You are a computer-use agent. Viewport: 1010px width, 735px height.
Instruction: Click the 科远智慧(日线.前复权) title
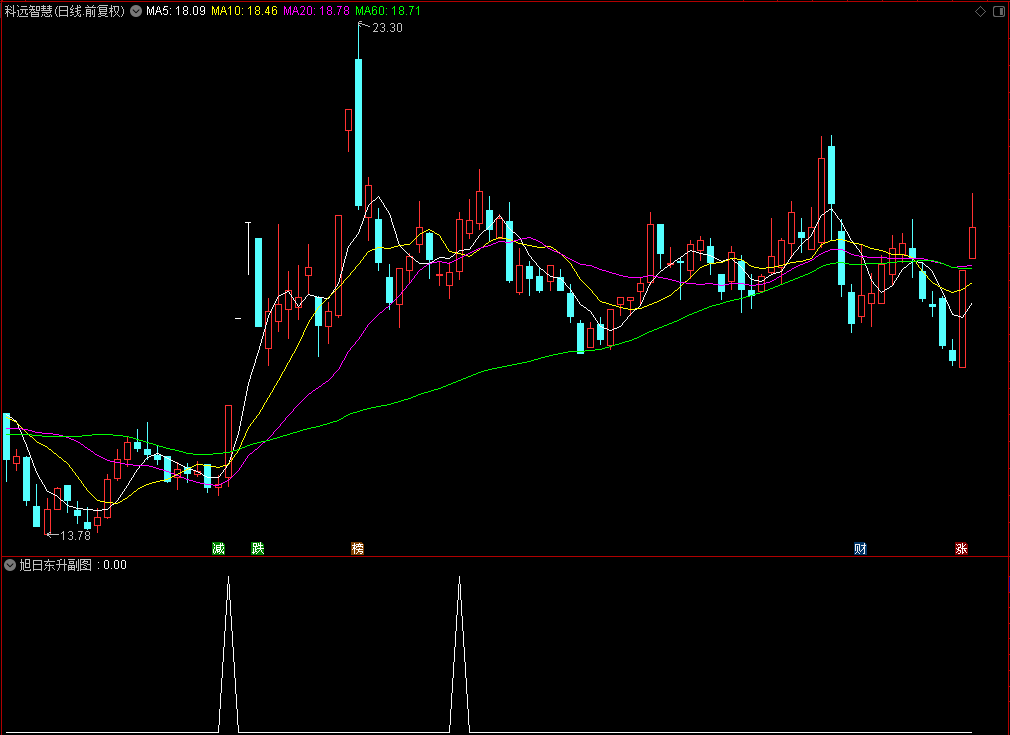coord(64,11)
